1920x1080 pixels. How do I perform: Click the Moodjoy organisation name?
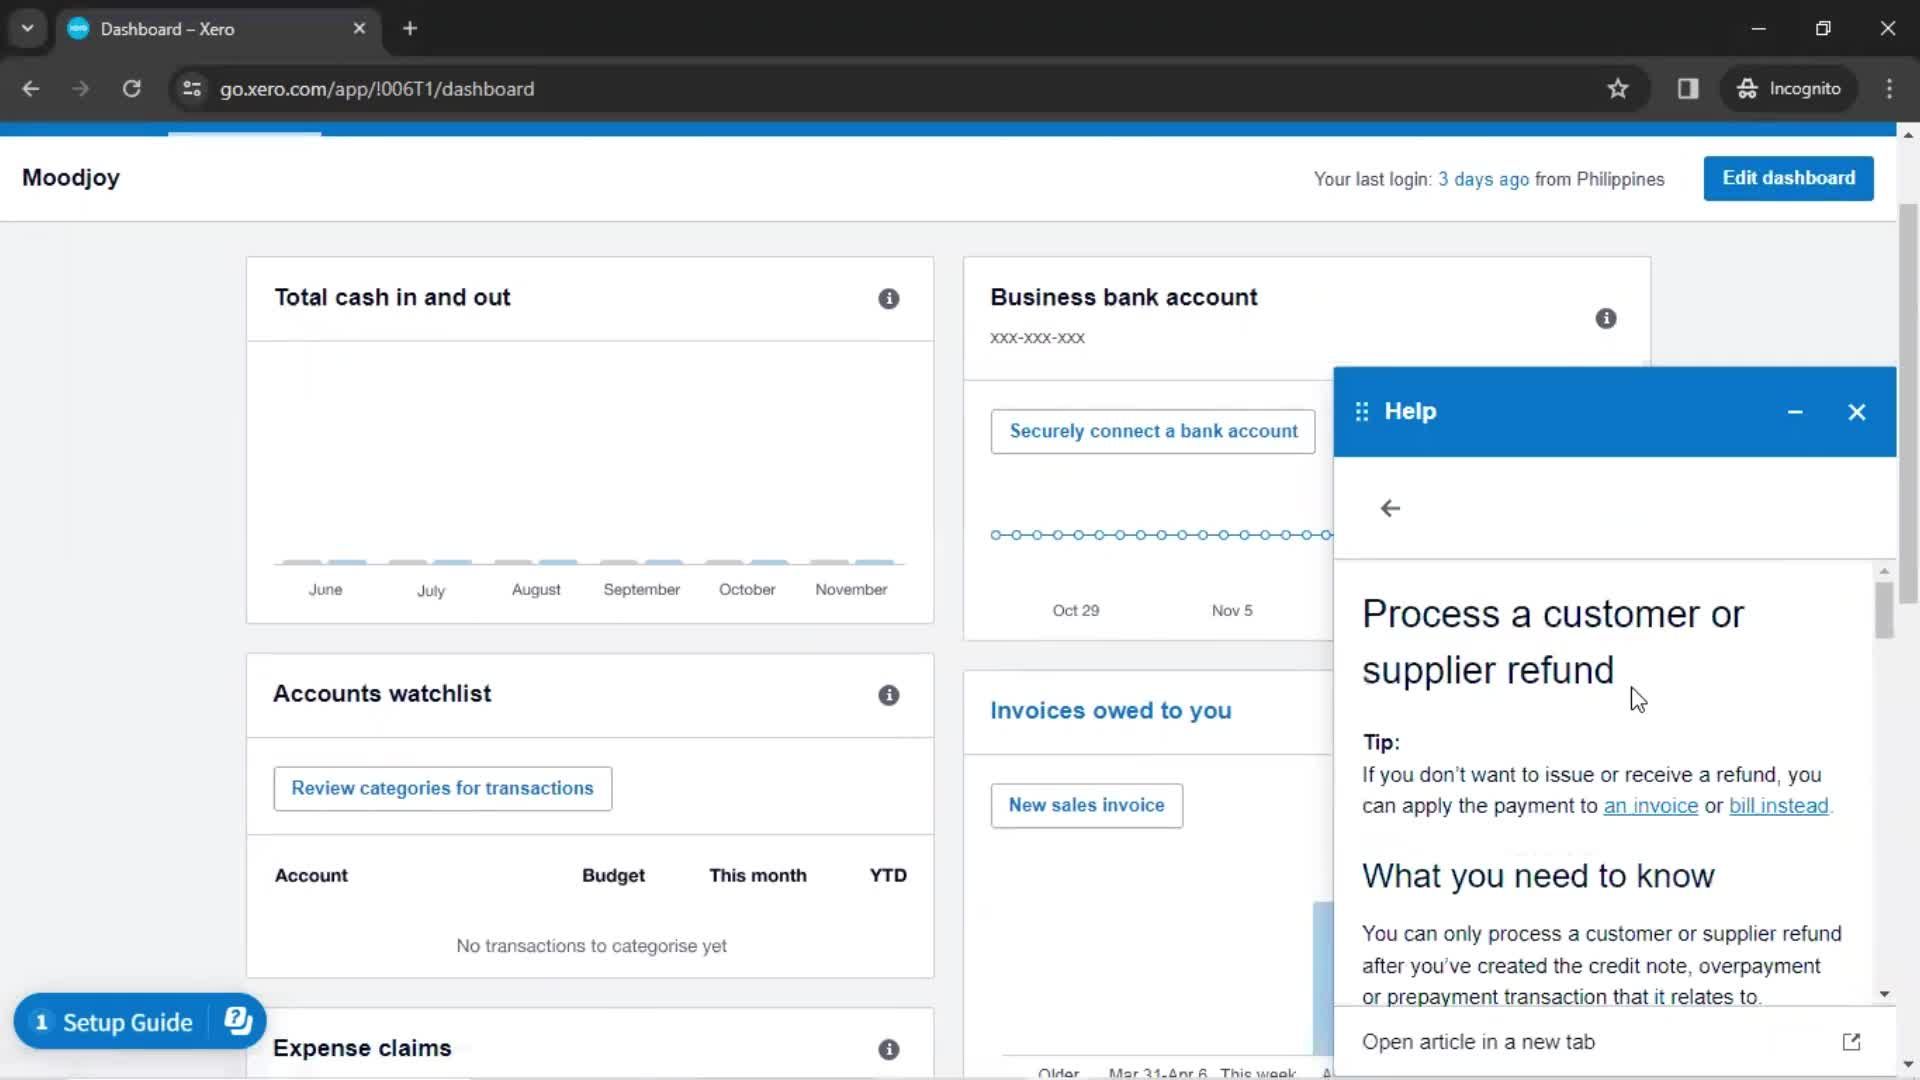point(71,178)
